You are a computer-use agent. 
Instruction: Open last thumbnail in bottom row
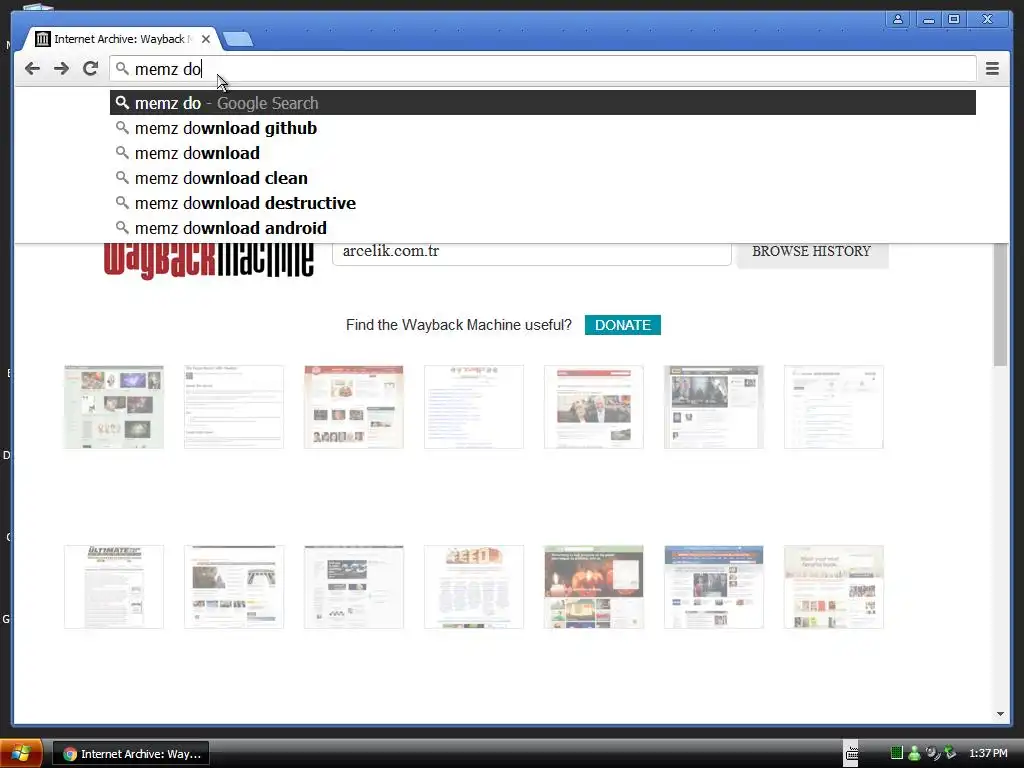[x=834, y=587]
